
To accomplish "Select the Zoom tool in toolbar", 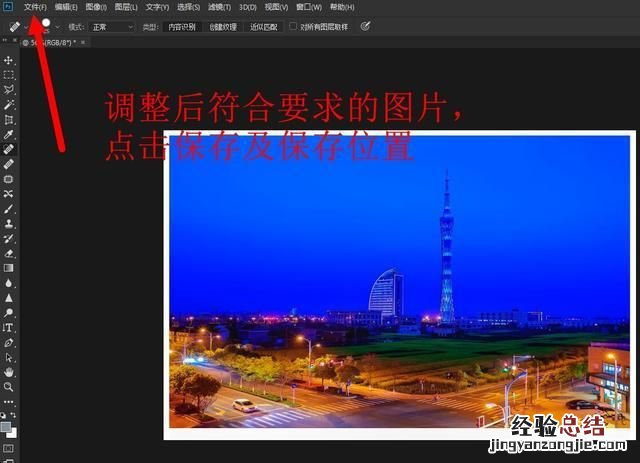I will click(9, 386).
